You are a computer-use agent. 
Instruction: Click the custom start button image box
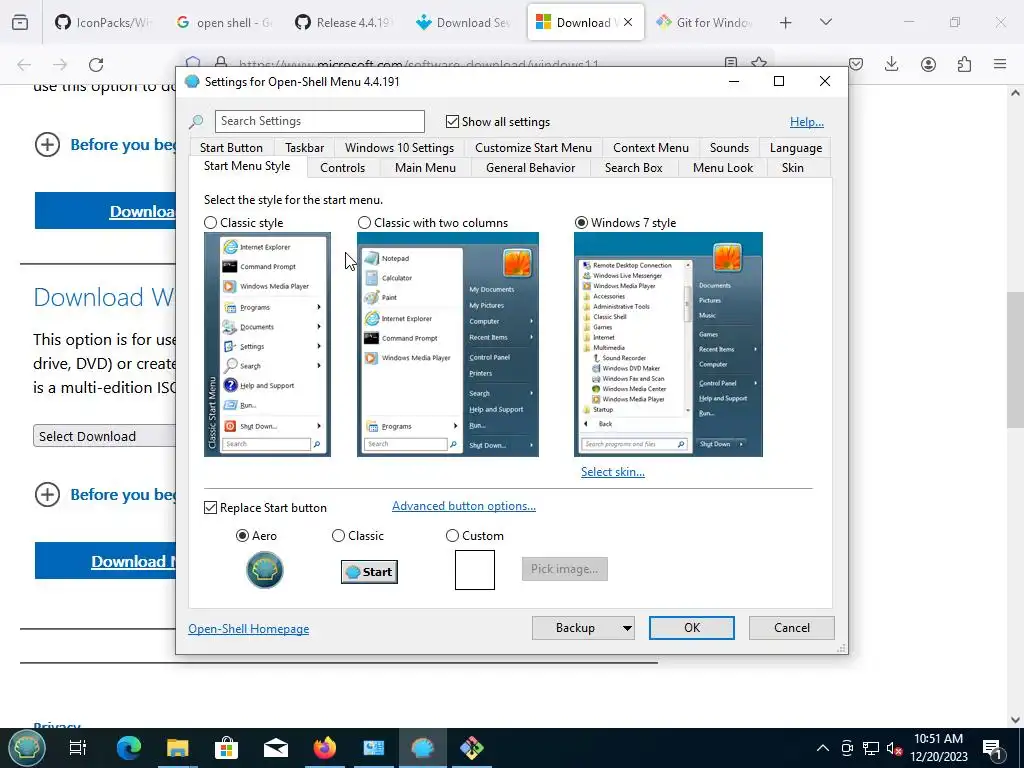[475, 569]
